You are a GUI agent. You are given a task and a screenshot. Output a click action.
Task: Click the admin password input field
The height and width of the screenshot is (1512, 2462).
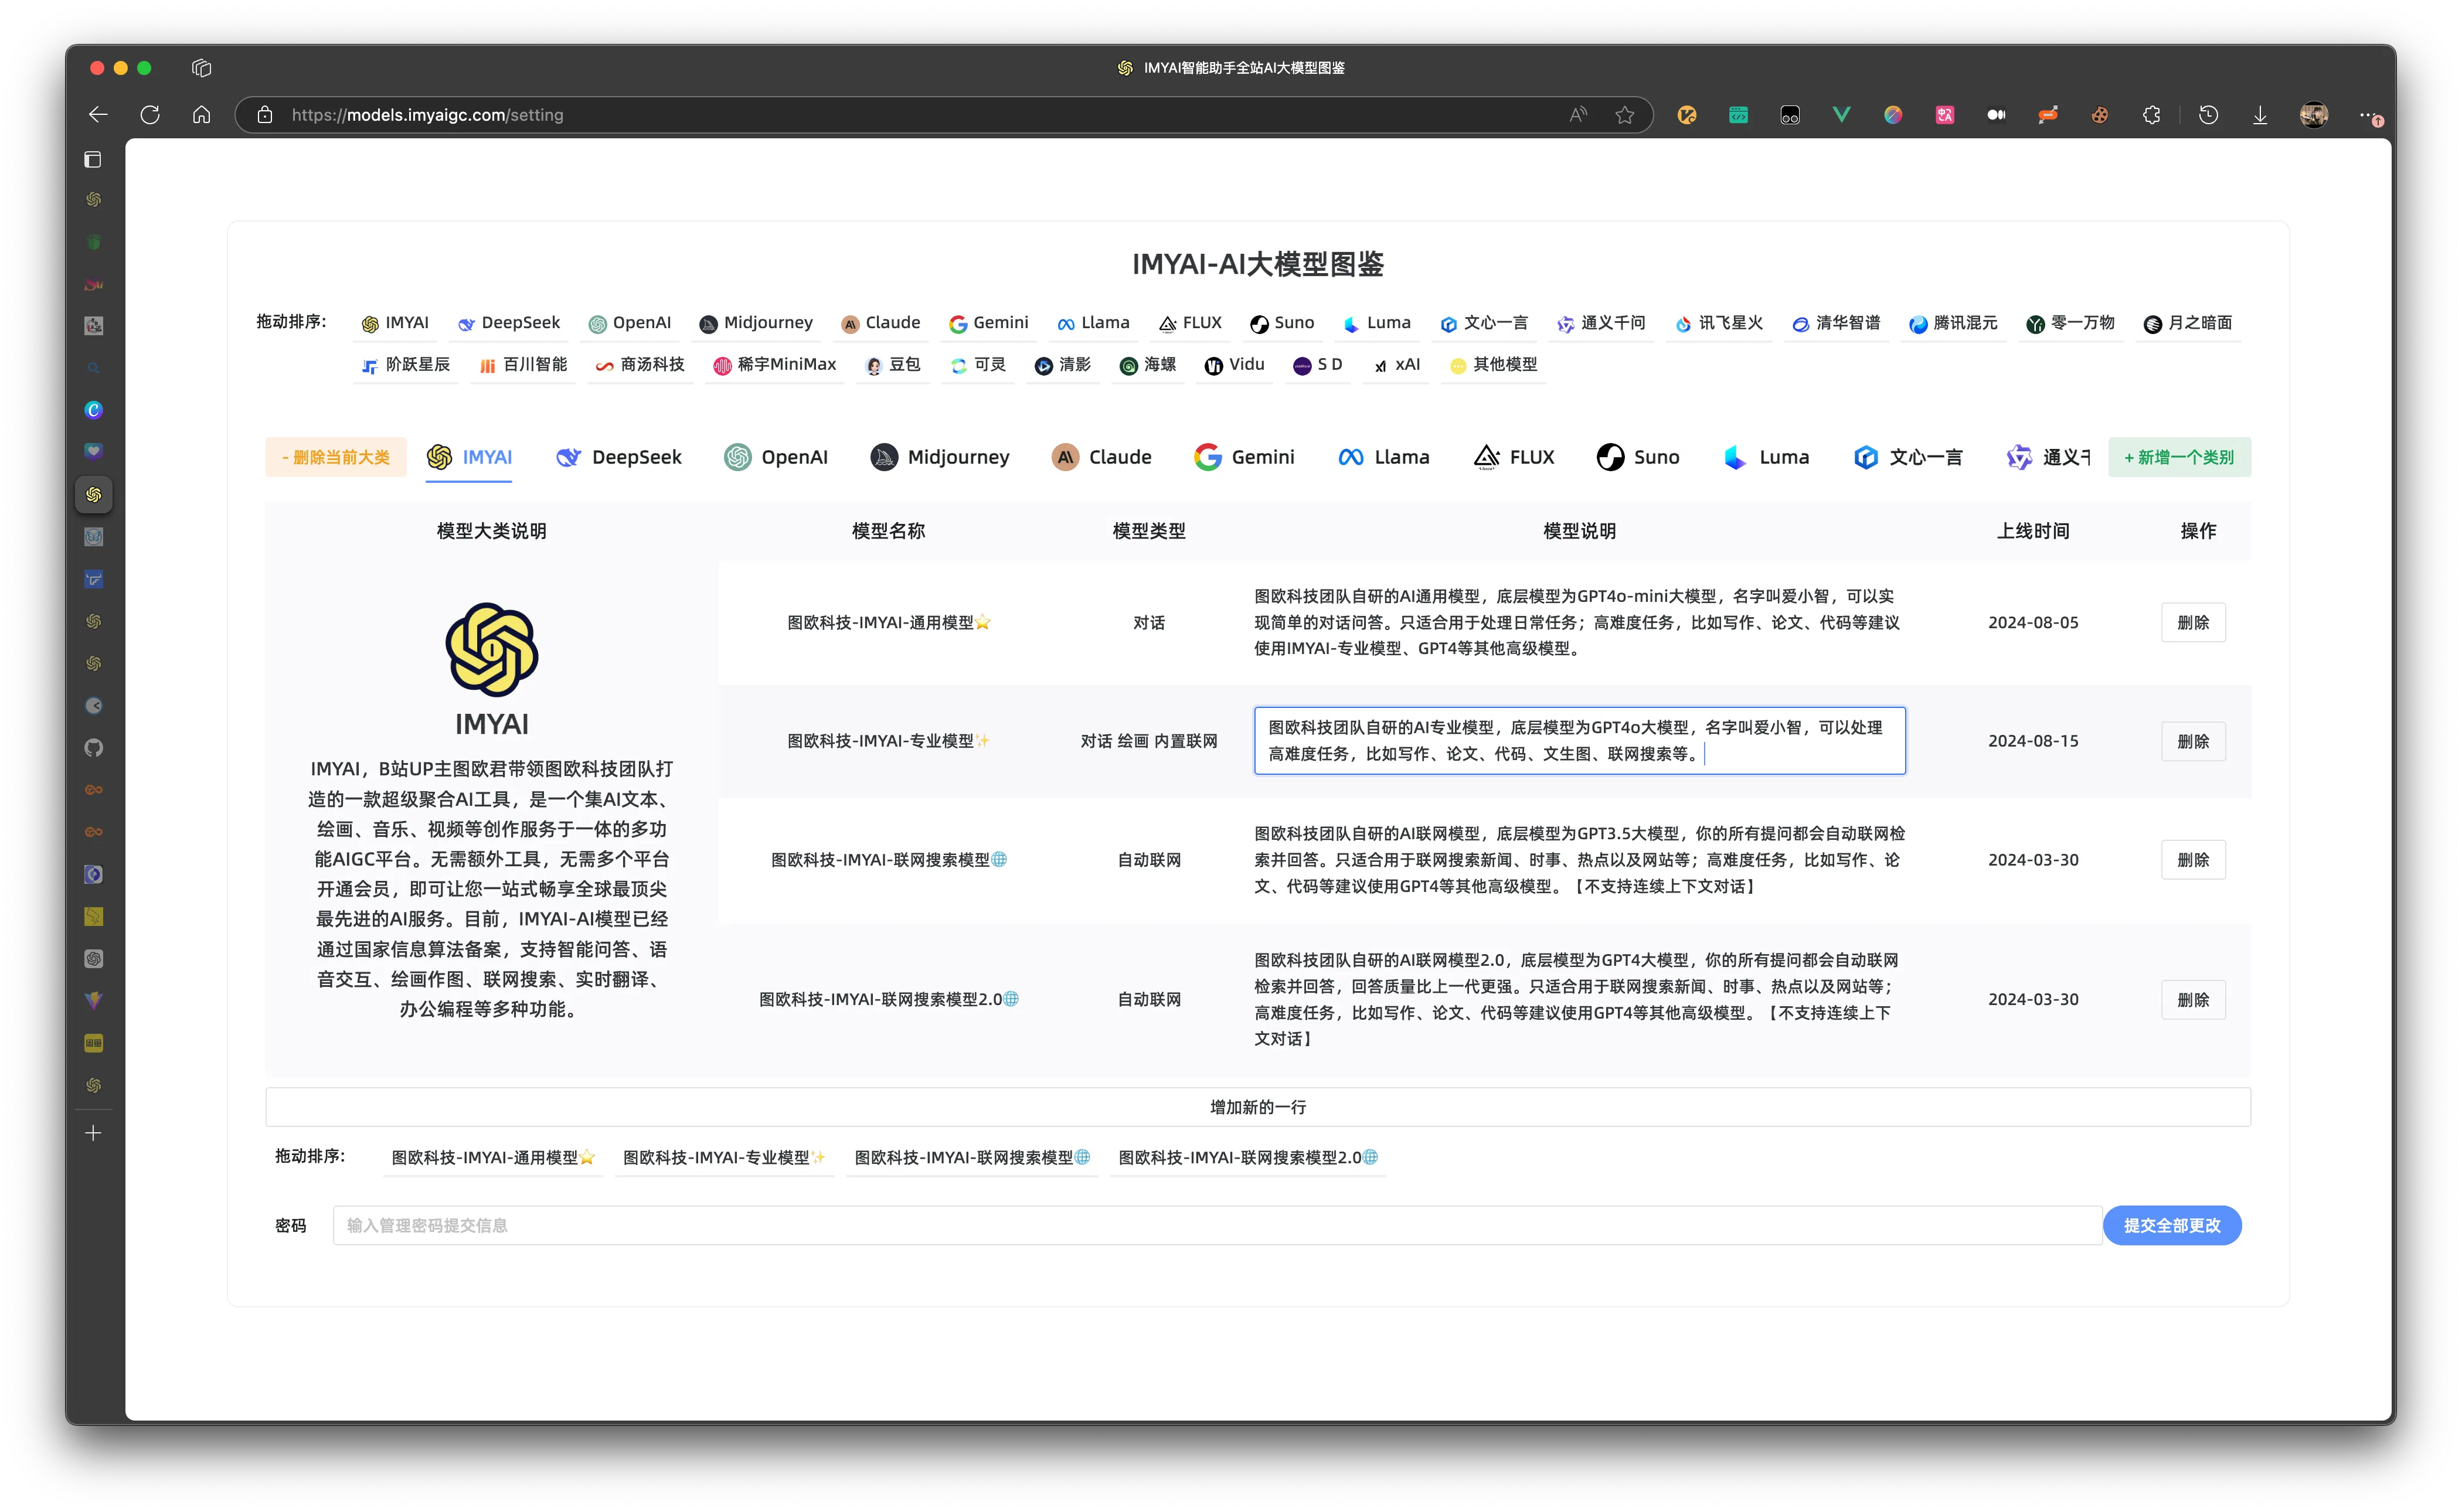1217,1225
